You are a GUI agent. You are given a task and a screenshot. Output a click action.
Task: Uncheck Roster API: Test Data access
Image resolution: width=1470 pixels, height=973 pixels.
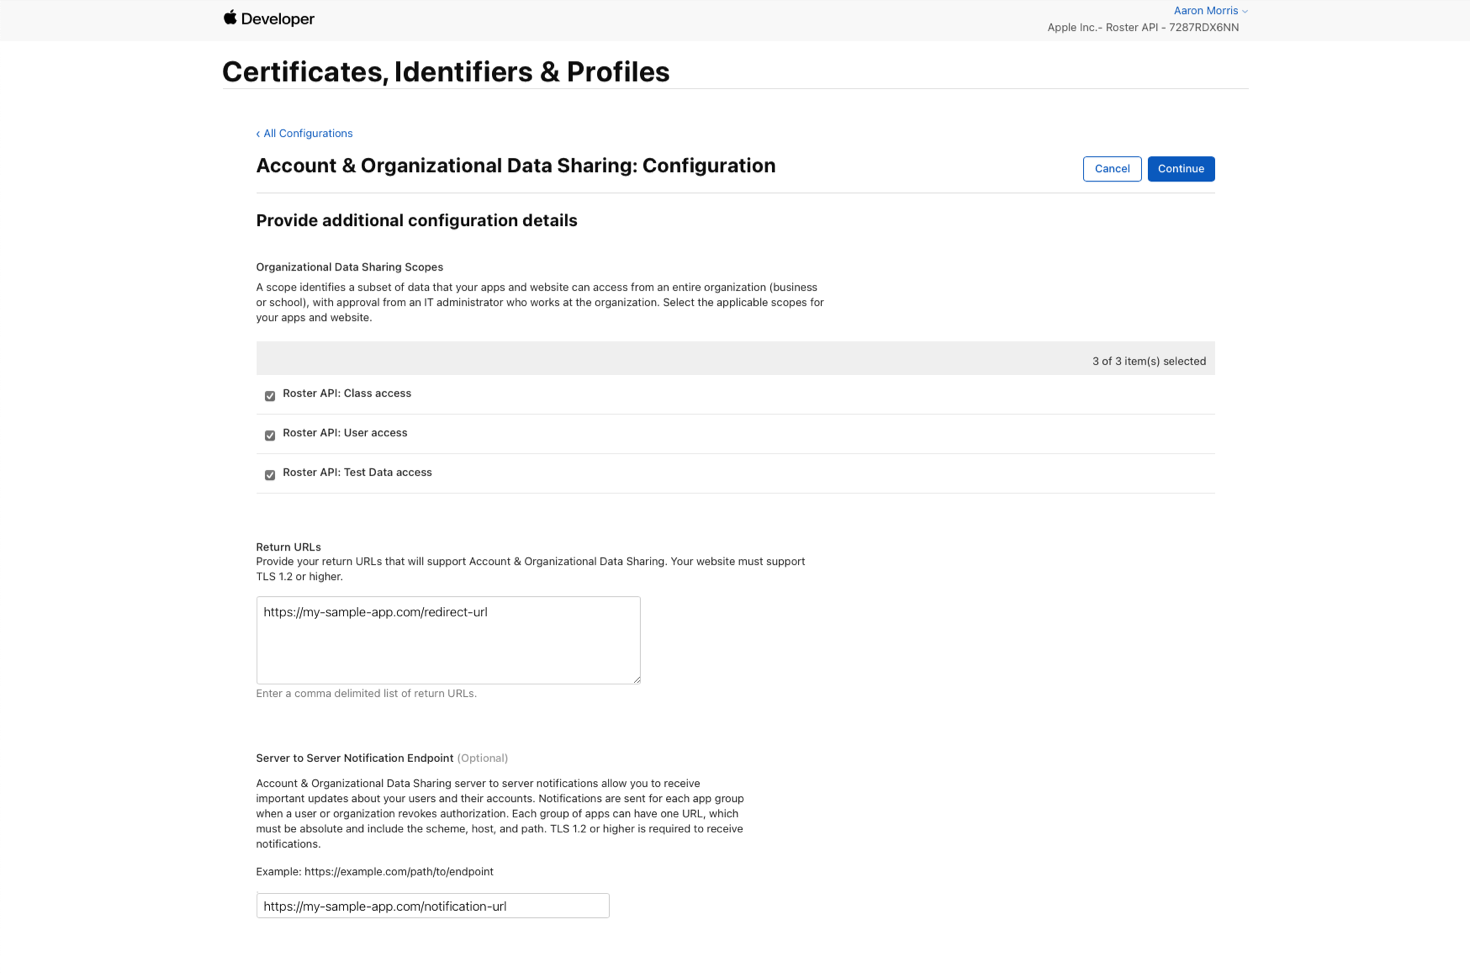point(269,475)
